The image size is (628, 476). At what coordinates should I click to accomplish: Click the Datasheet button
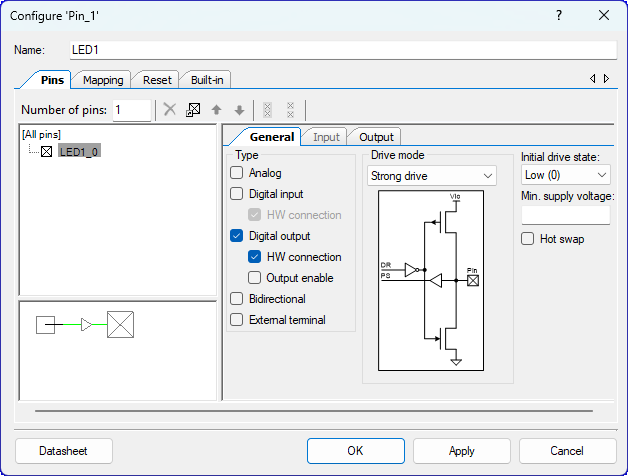64,451
